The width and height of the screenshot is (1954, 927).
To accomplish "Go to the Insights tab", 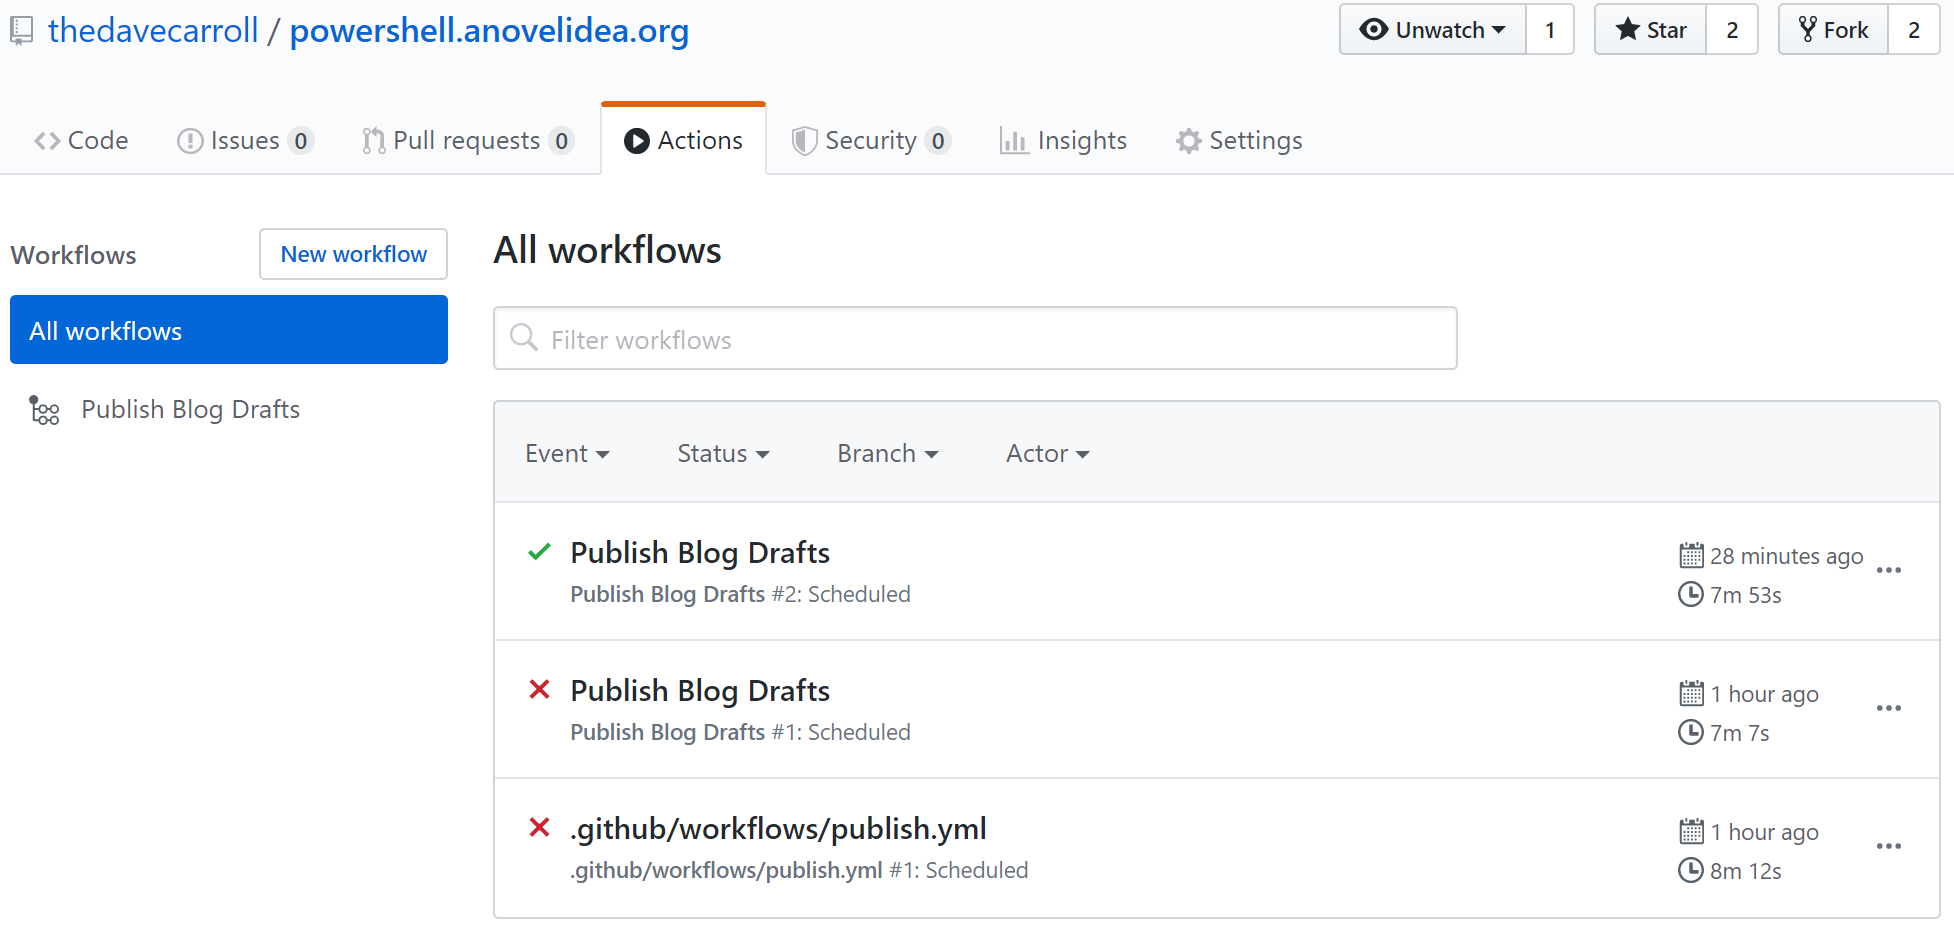I will [1063, 141].
